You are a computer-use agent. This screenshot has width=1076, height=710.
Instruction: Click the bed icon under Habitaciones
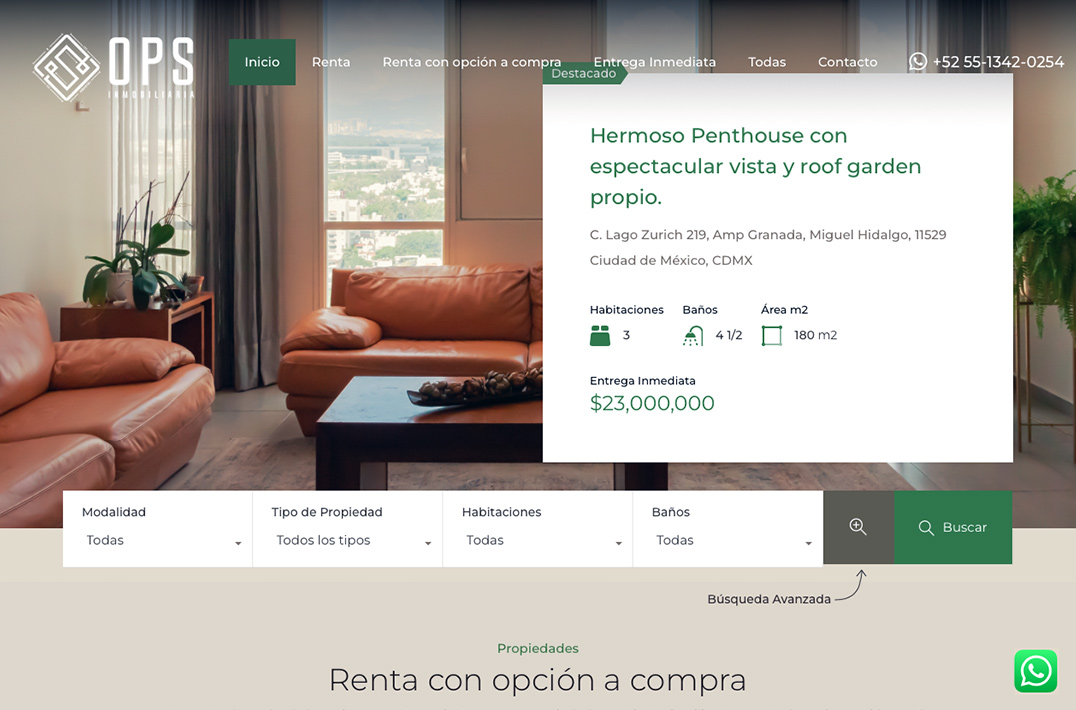(600, 335)
